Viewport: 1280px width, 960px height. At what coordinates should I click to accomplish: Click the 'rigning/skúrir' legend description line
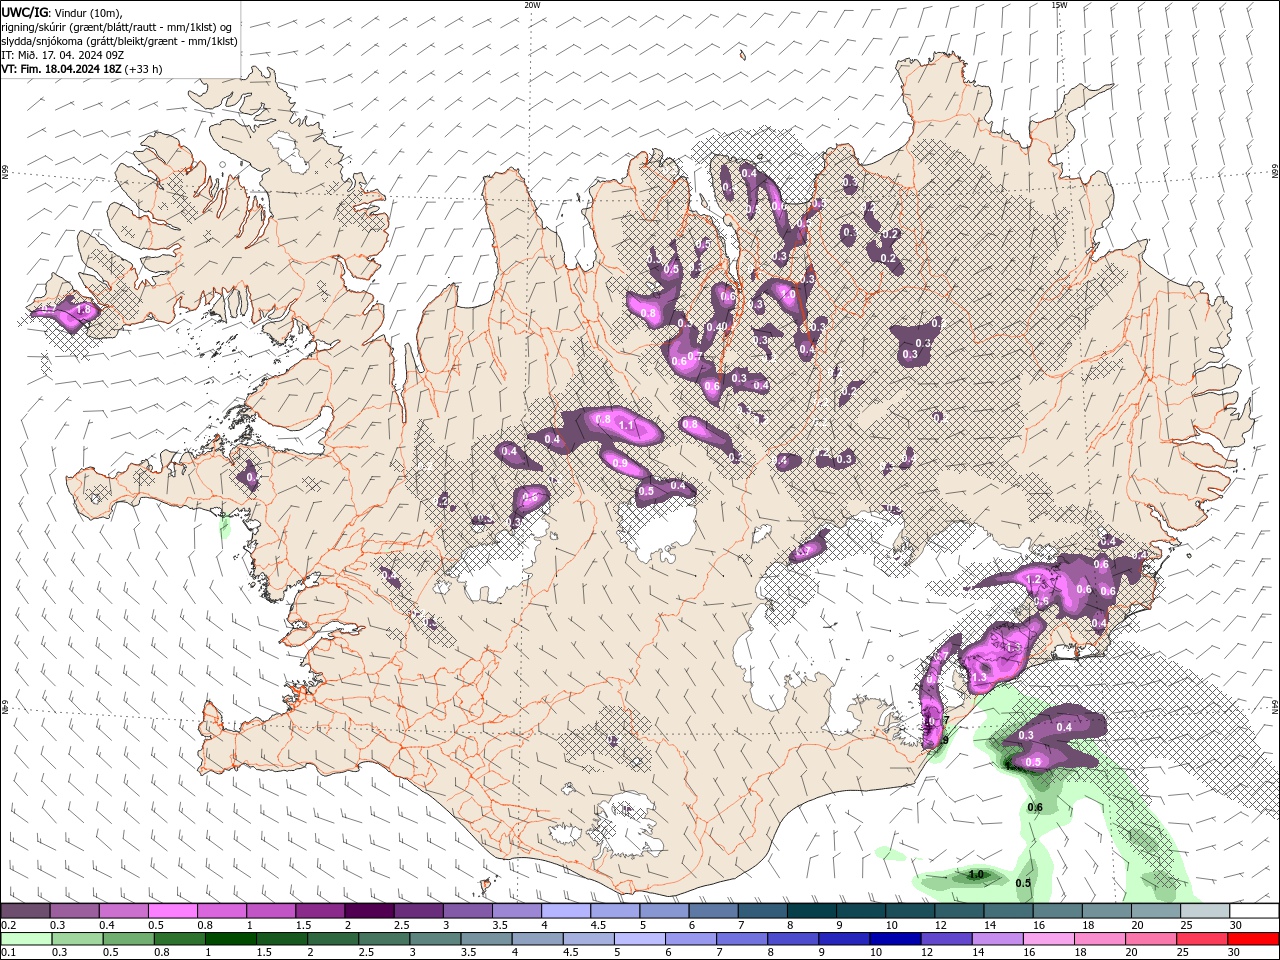pos(117,27)
